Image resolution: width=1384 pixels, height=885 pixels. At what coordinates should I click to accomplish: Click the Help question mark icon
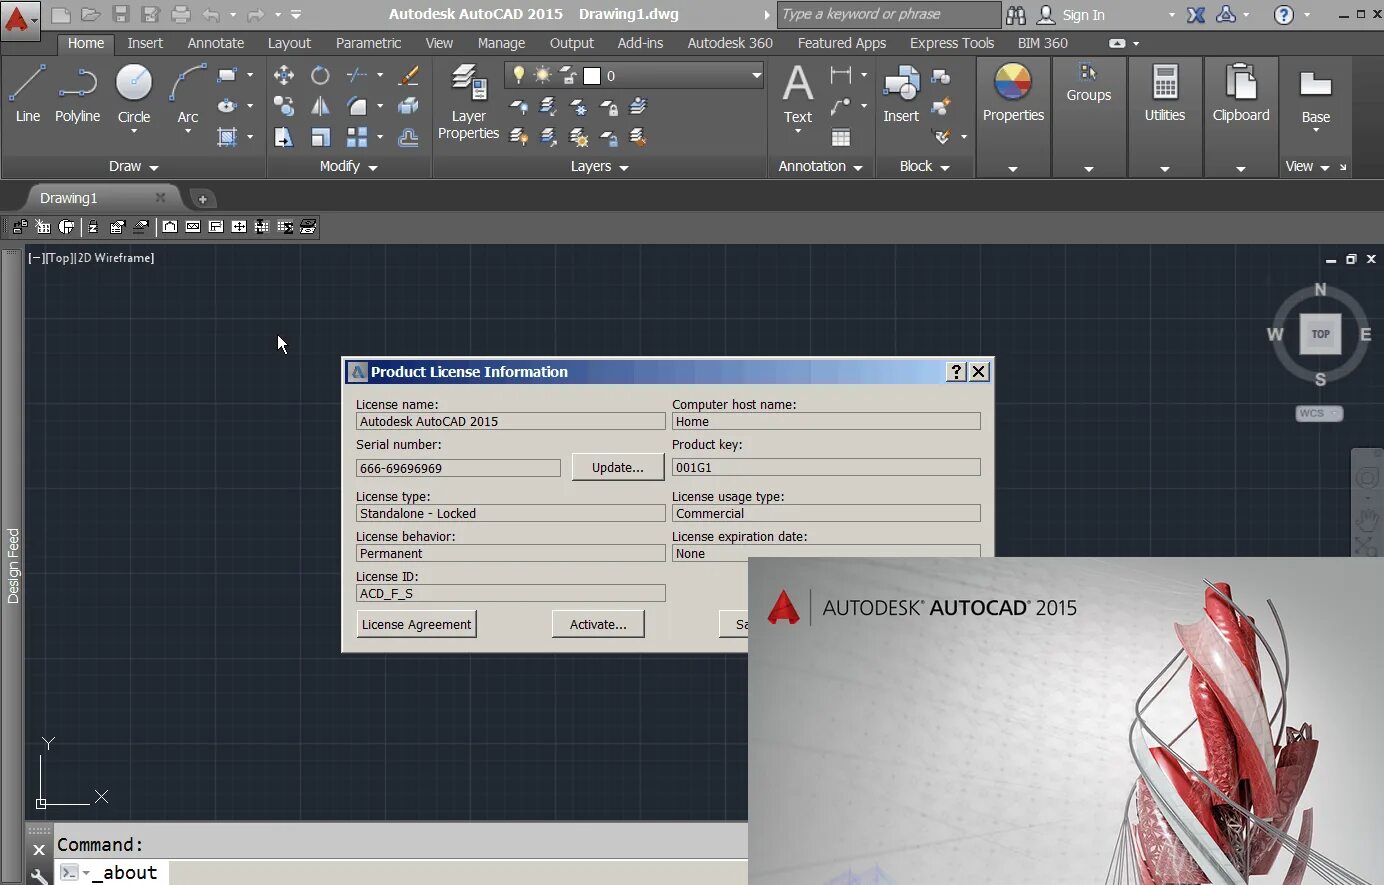1284,15
